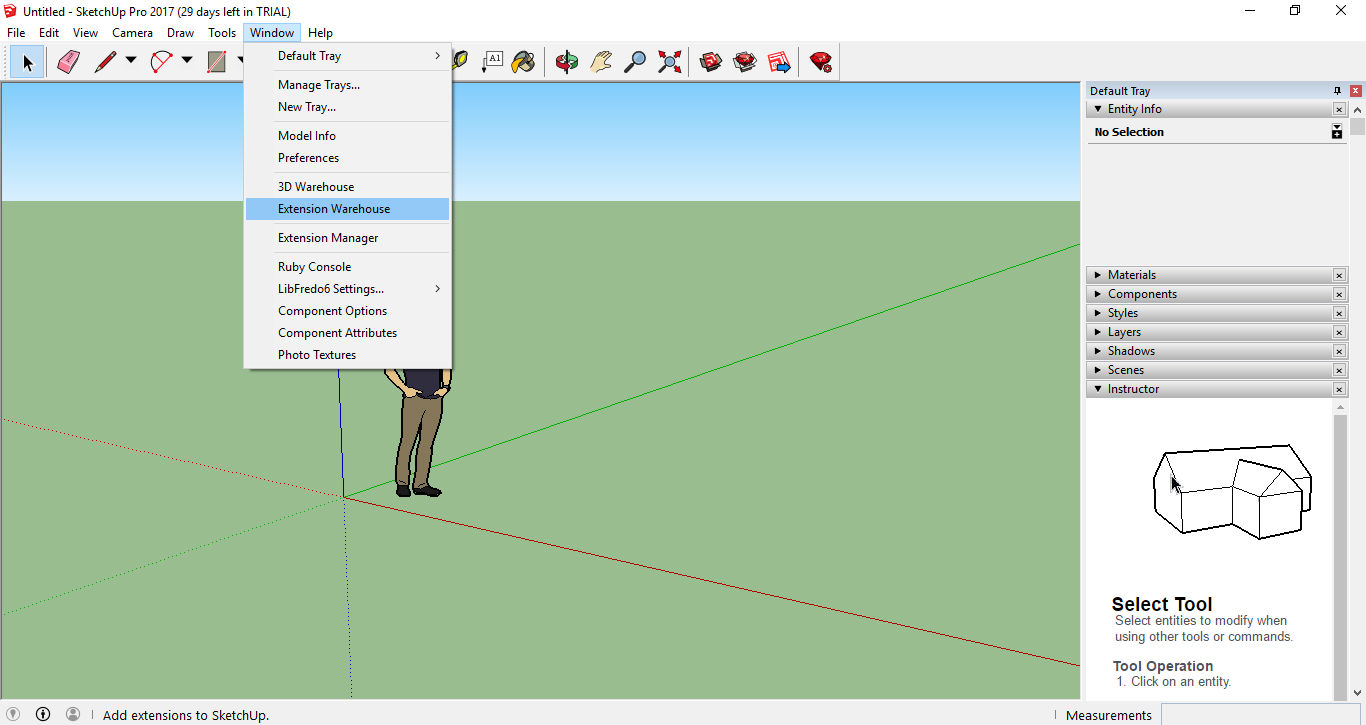Open the Tools menu

click(222, 33)
